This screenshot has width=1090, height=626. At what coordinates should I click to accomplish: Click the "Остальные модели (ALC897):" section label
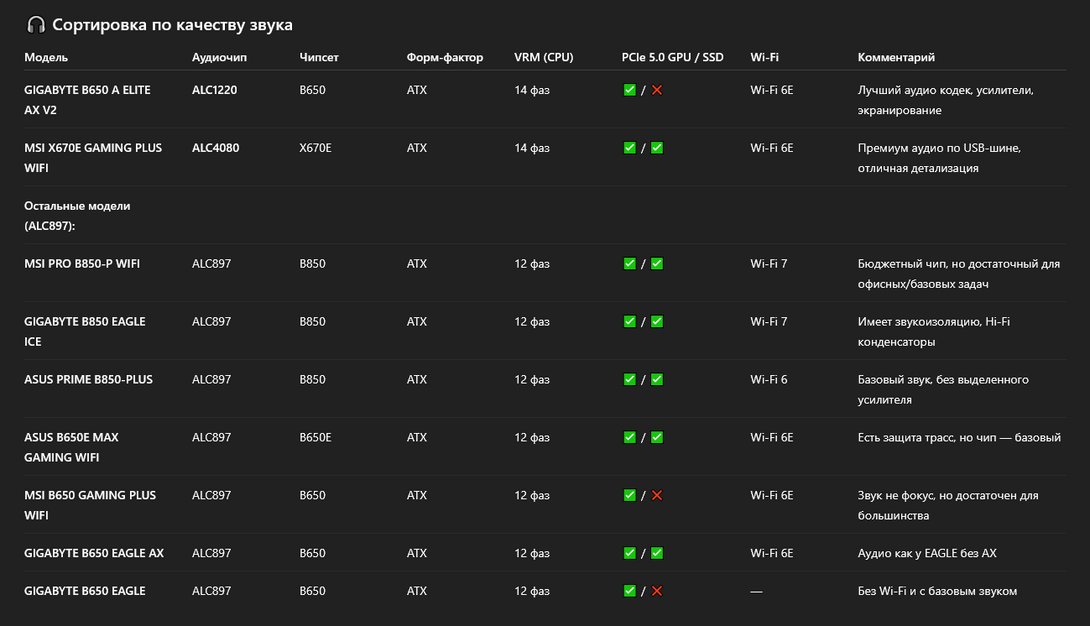77,216
